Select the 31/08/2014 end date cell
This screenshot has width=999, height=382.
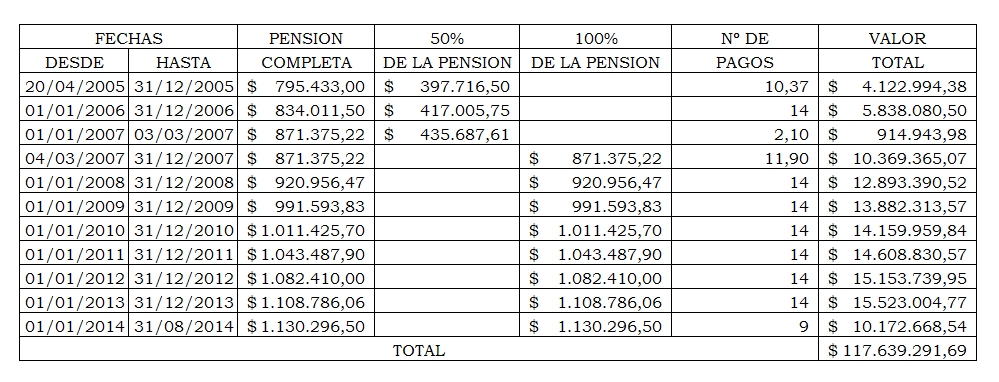[183, 326]
